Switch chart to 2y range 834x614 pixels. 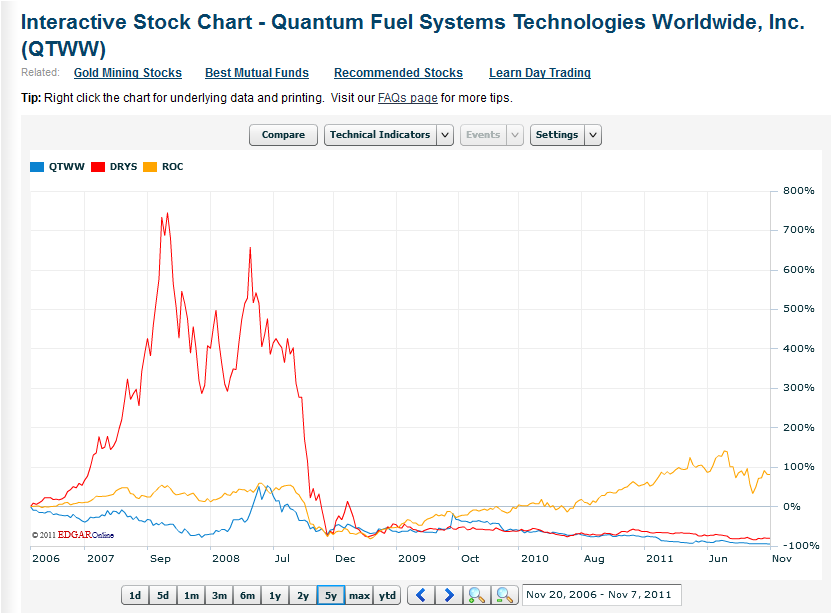click(303, 595)
